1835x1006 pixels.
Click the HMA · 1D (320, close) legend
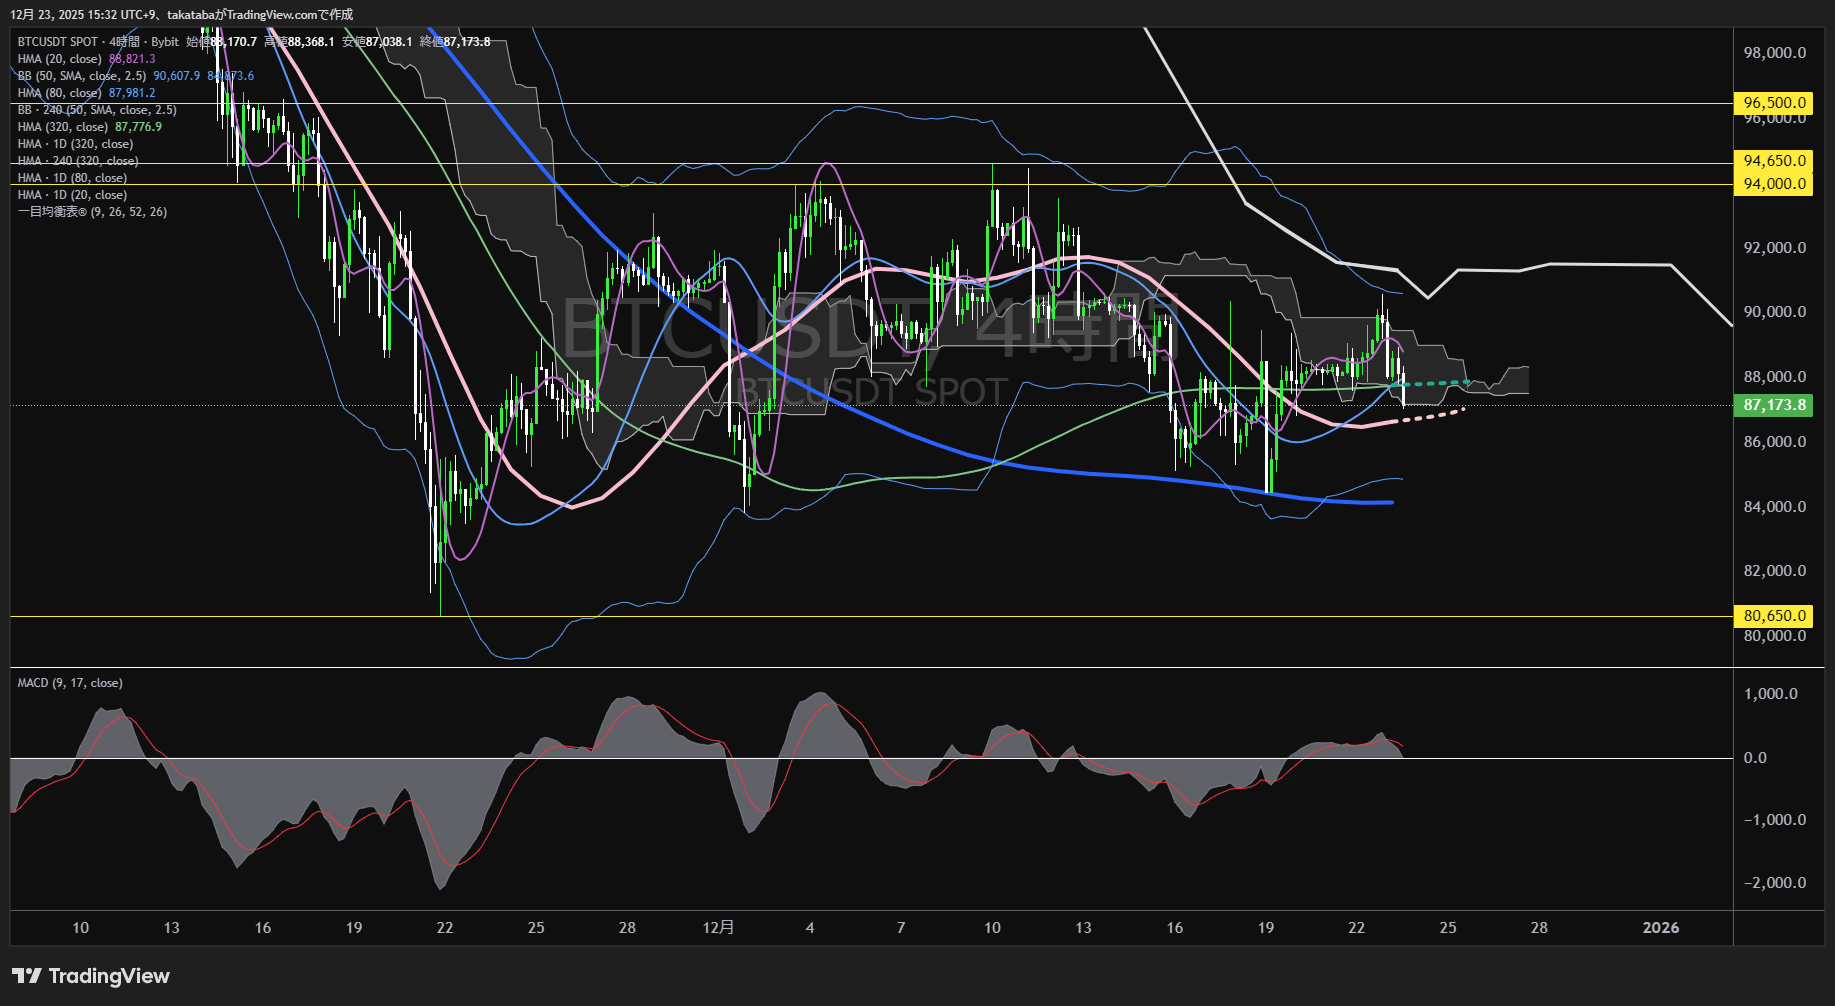(75, 144)
